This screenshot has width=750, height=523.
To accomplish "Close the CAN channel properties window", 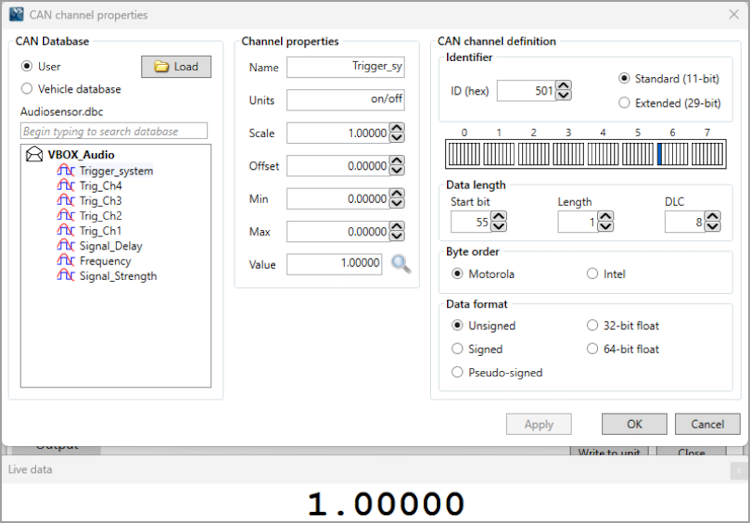I will tap(734, 14).
